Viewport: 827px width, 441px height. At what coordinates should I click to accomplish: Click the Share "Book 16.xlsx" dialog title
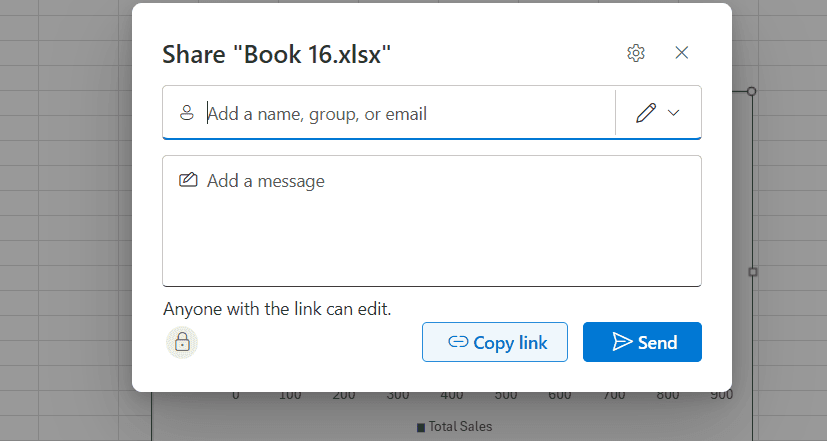(276, 54)
